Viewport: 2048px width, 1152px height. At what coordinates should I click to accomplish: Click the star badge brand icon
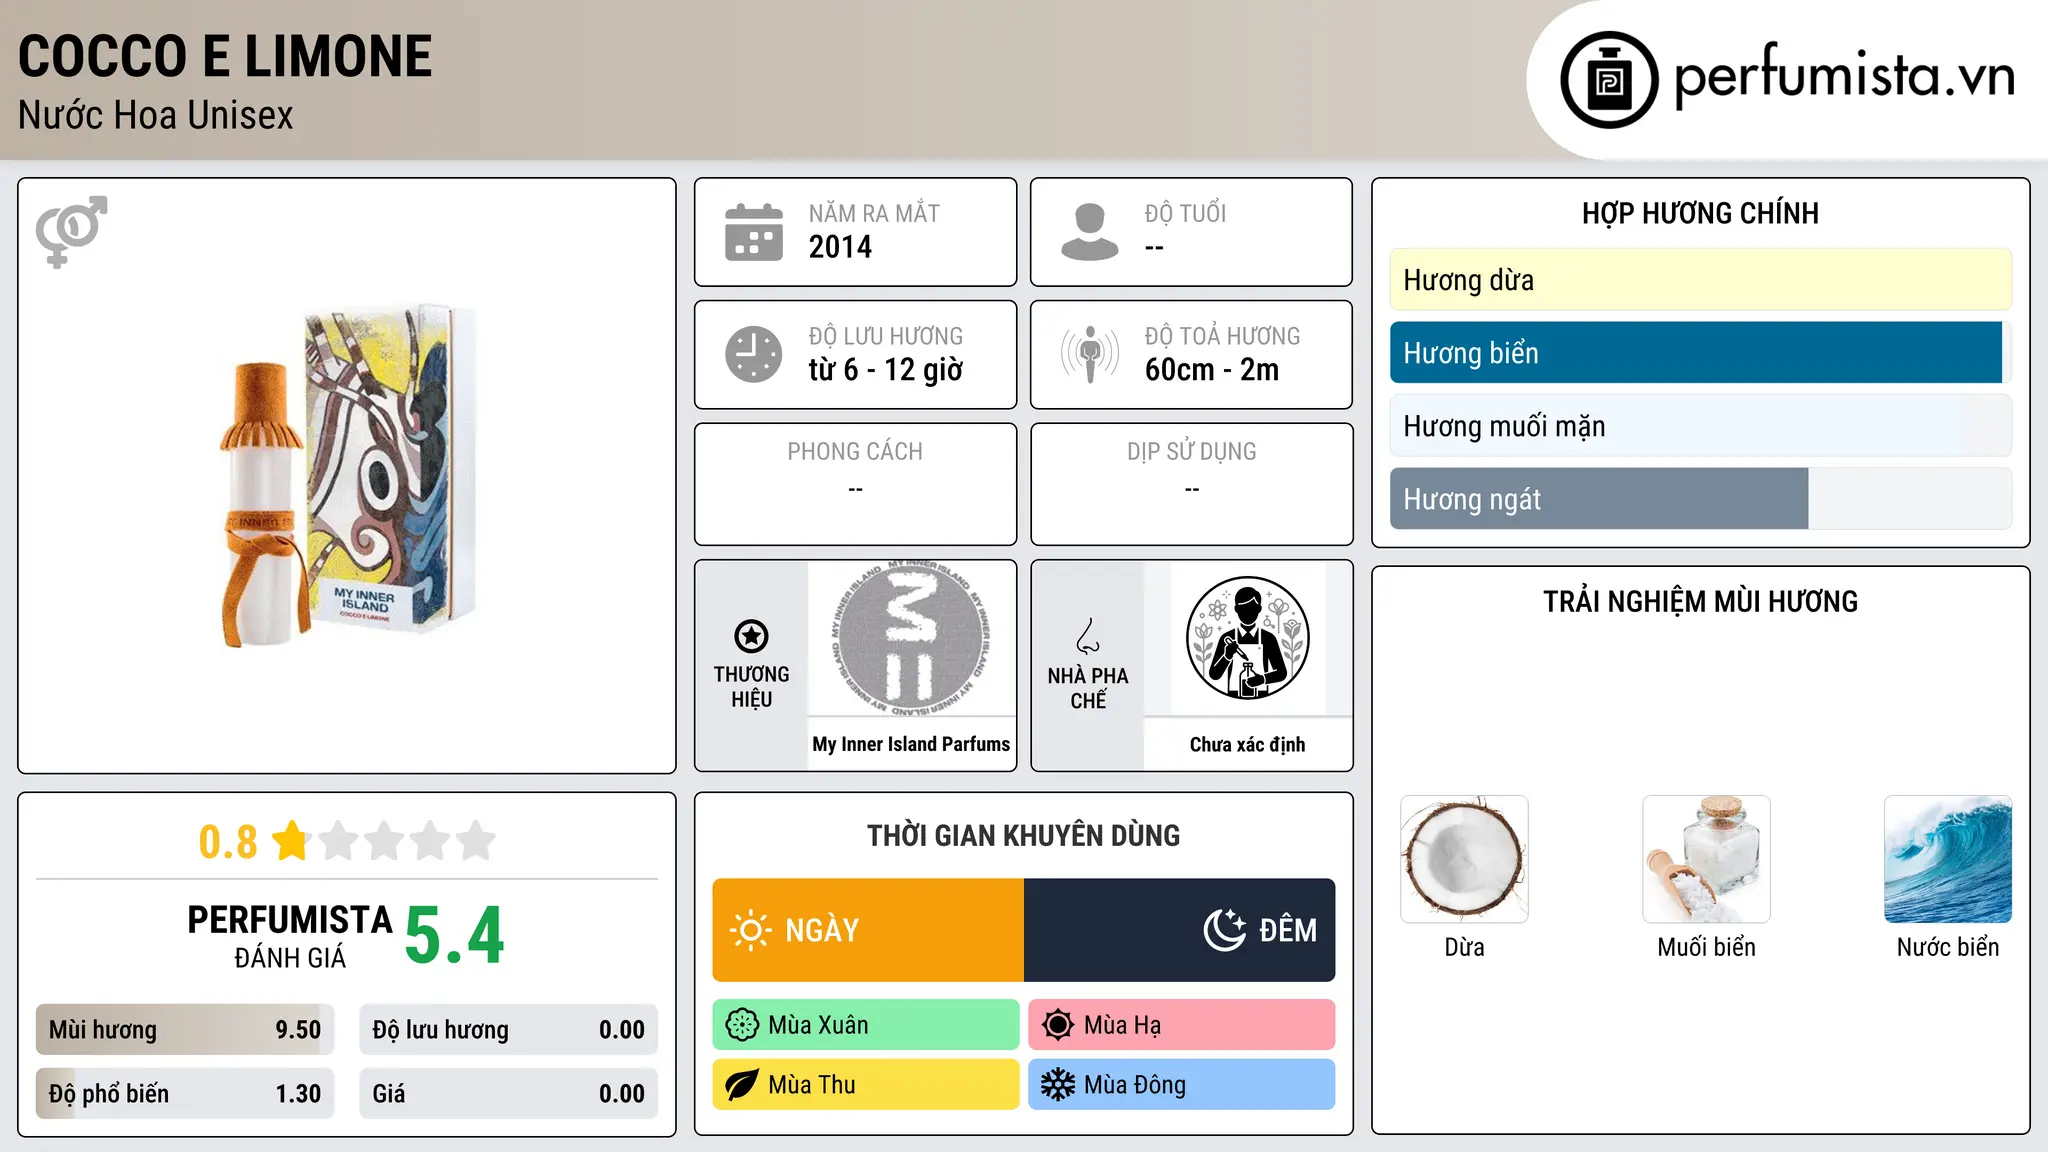coord(751,636)
